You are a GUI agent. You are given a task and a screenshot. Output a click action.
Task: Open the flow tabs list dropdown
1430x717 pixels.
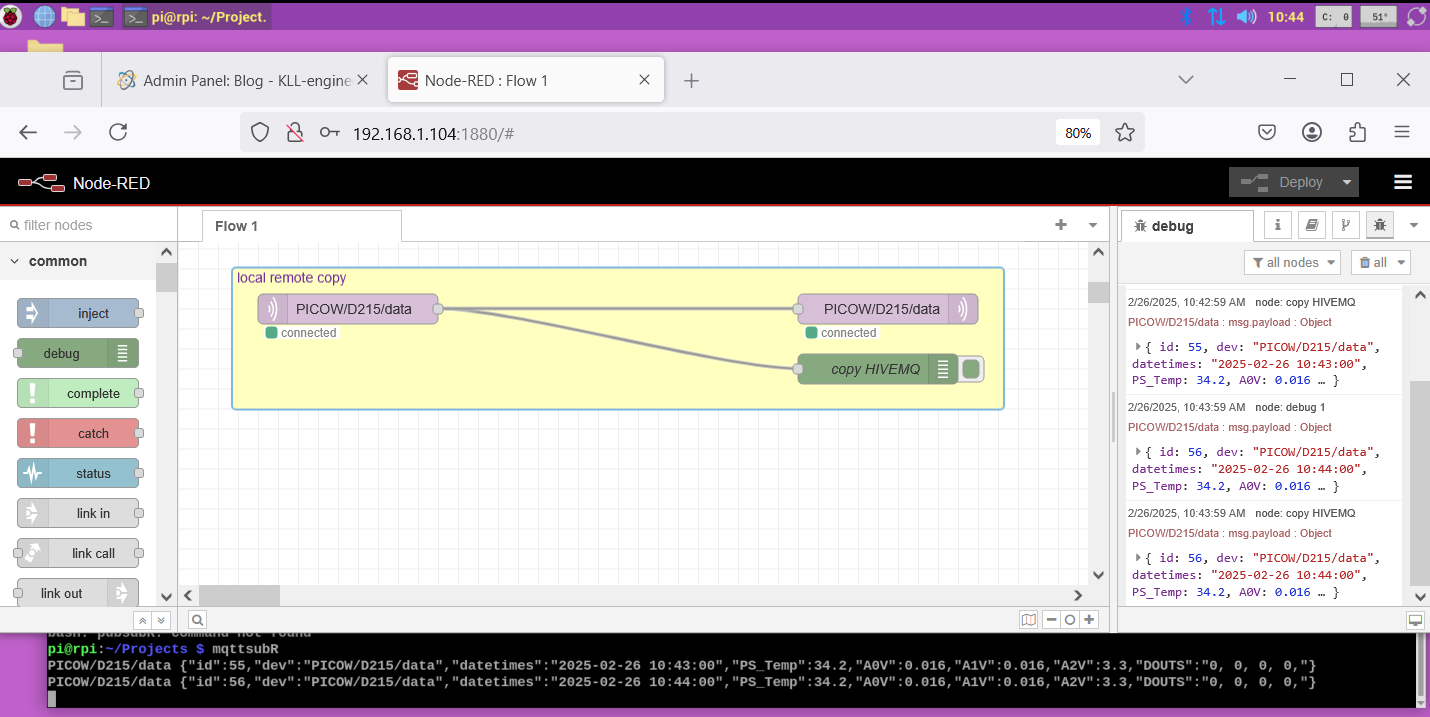[x=1093, y=225]
